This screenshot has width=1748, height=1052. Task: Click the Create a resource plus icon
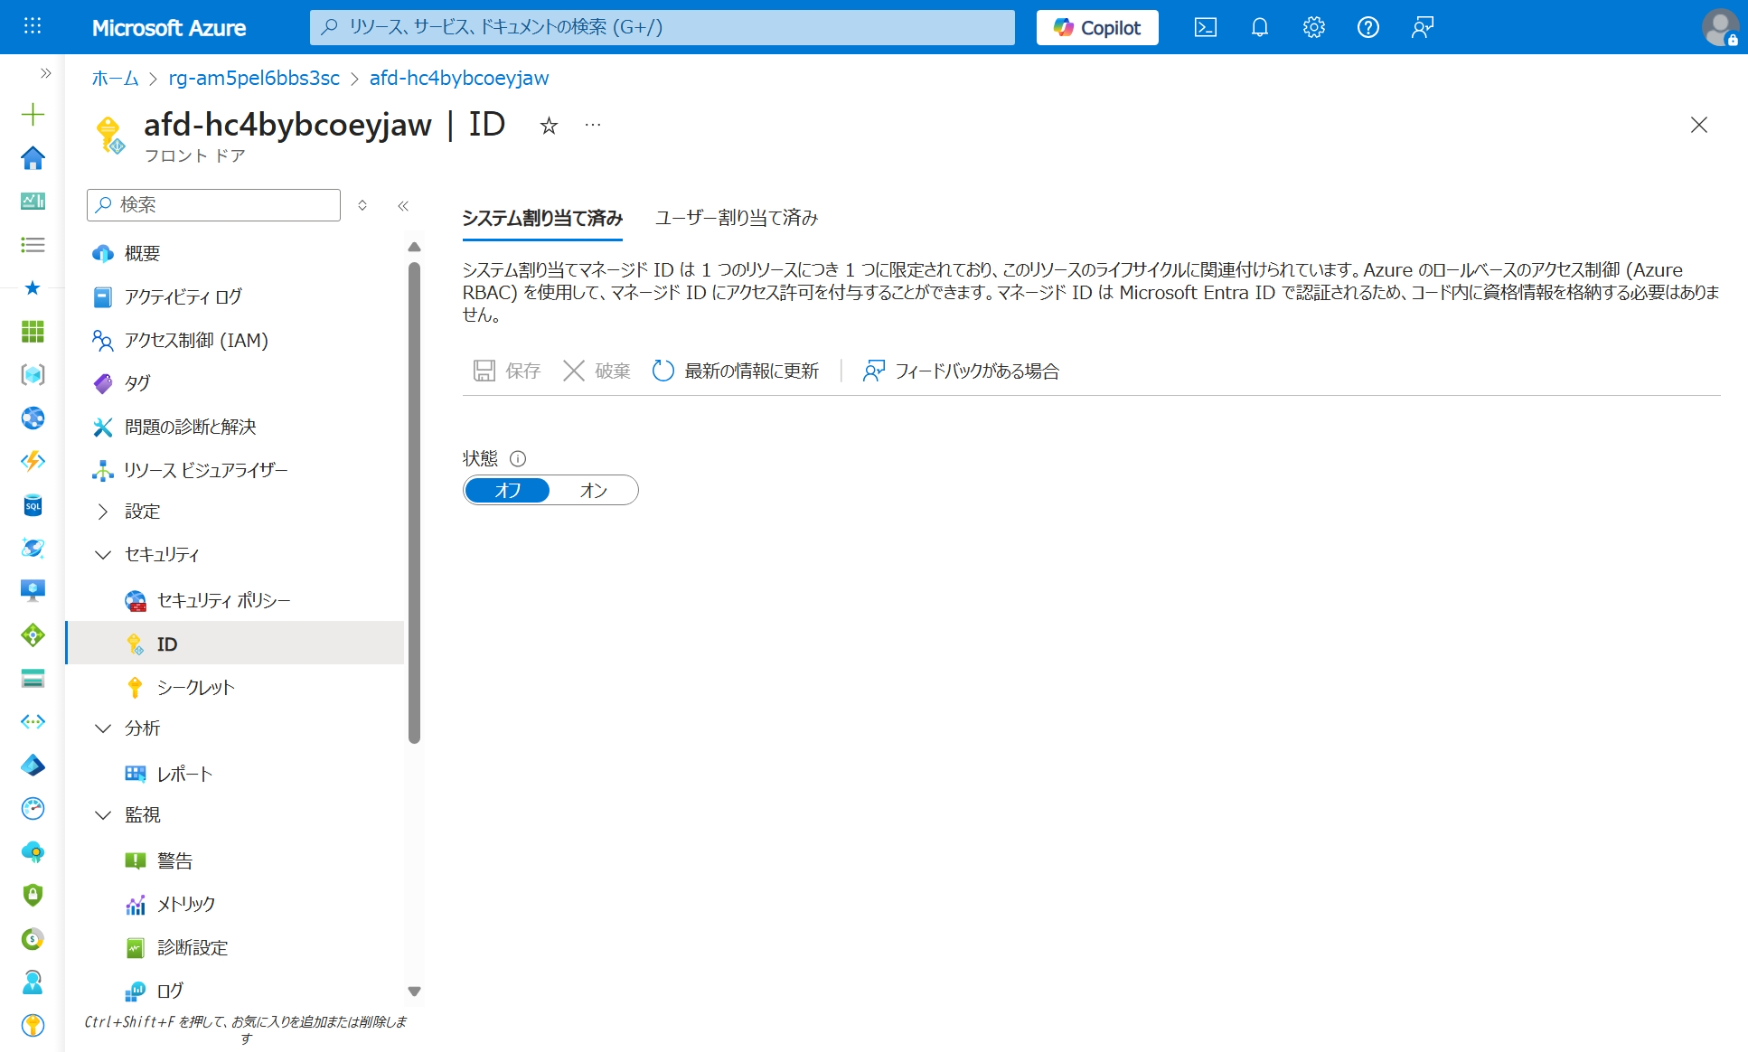pyautogui.click(x=33, y=113)
